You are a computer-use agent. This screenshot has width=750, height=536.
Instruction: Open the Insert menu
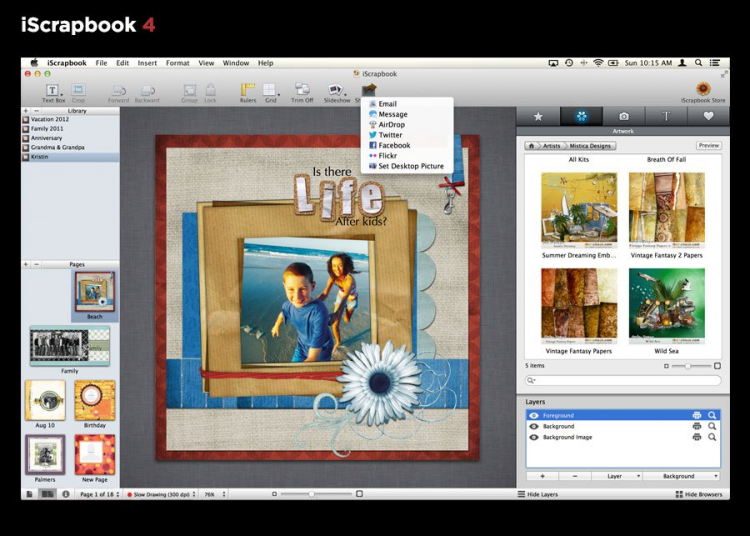click(x=147, y=63)
